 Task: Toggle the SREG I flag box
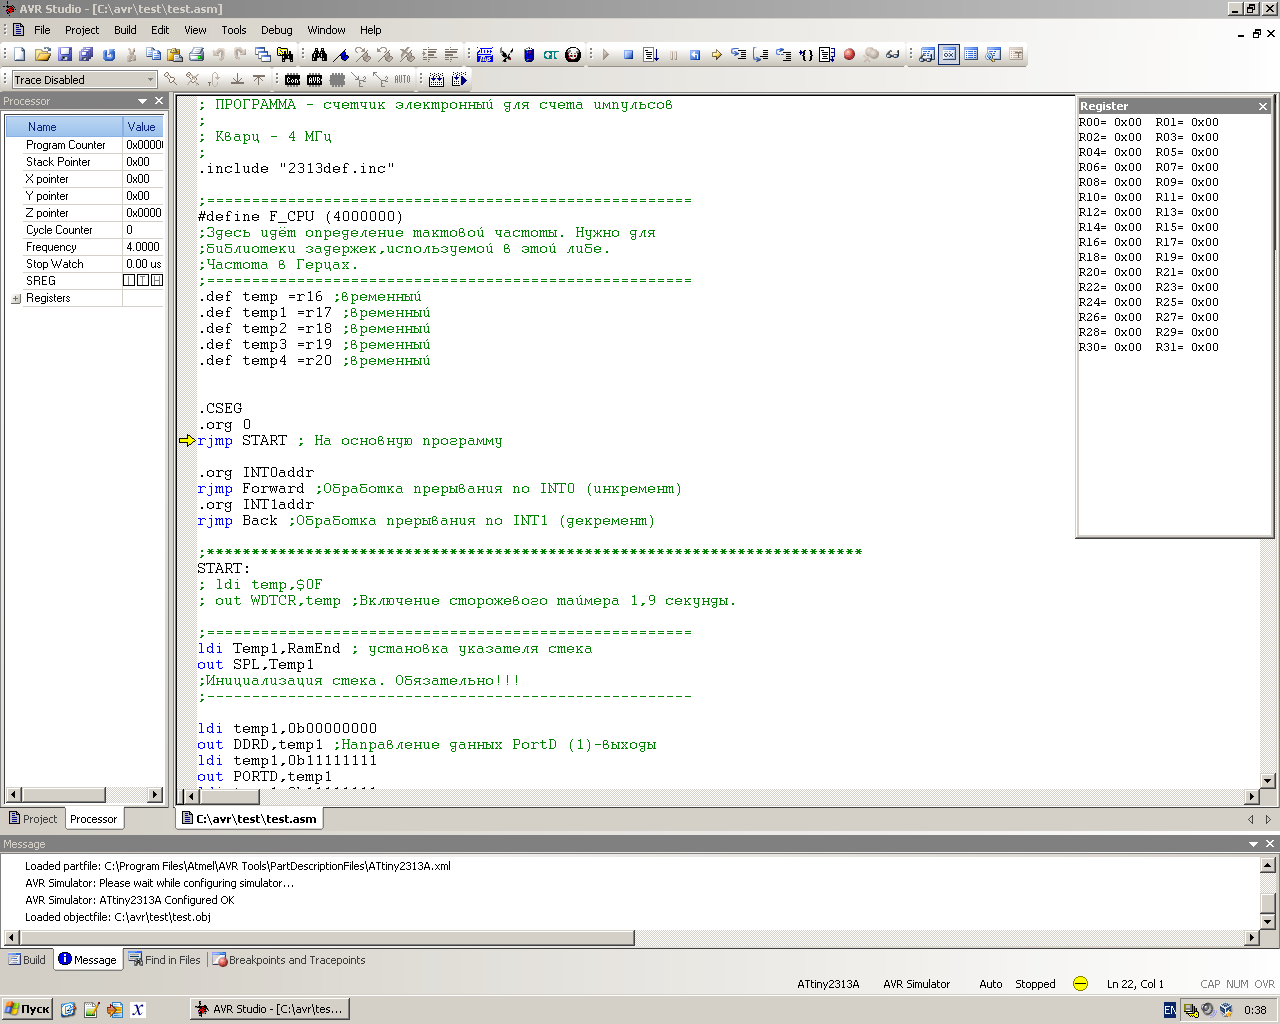[129, 281]
